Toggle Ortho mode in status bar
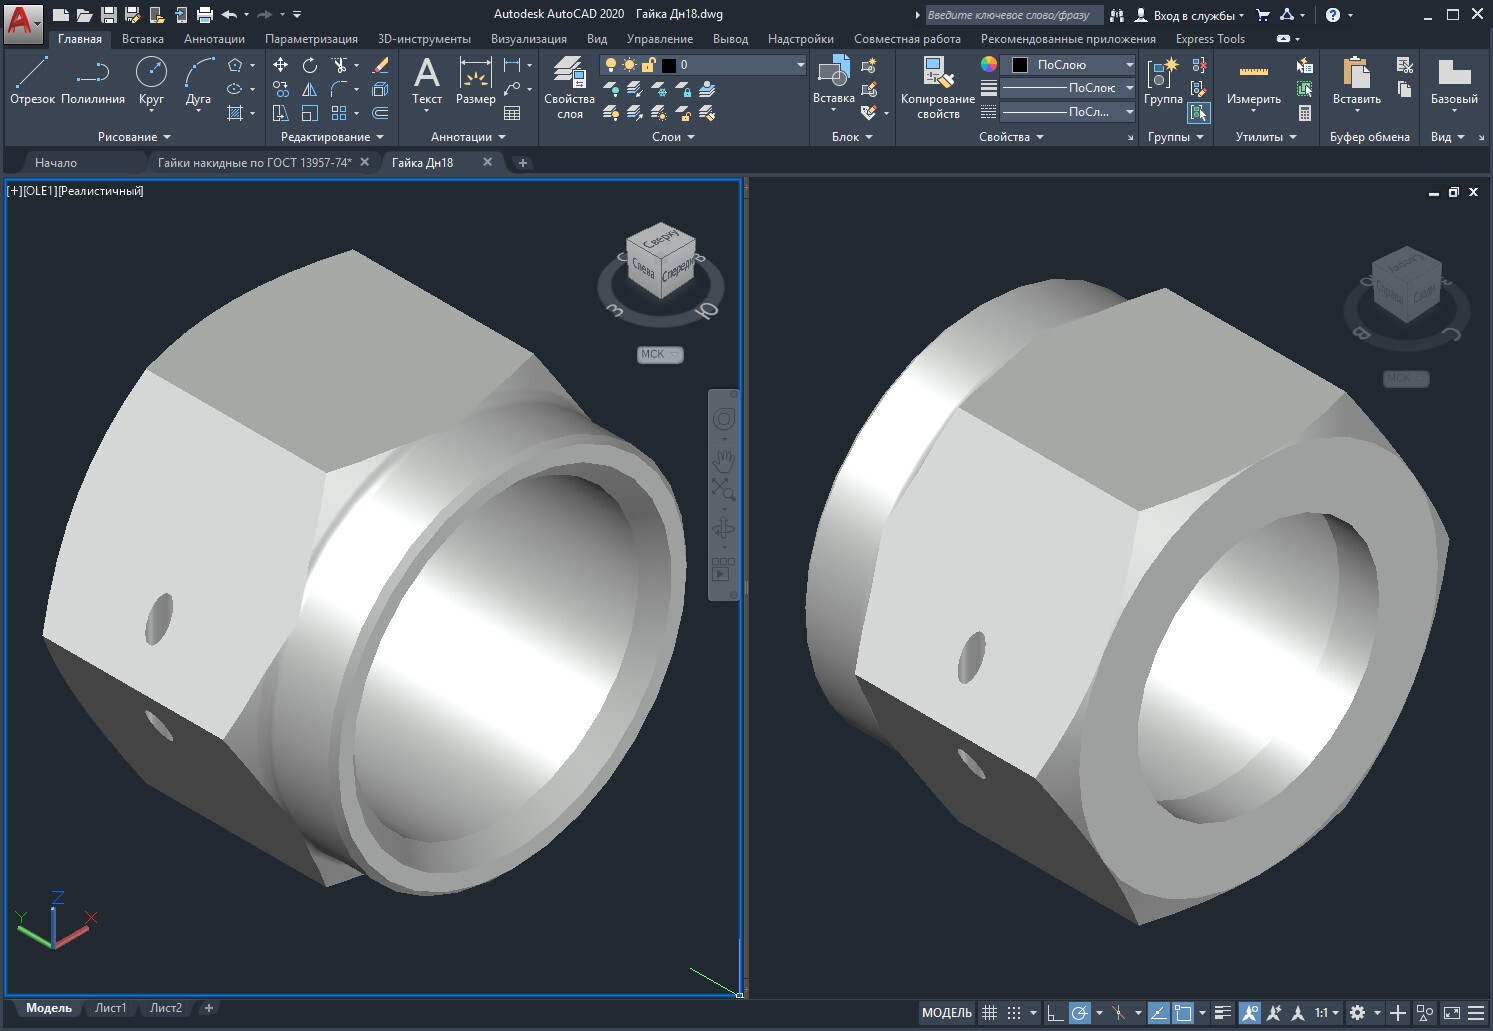This screenshot has width=1493, height=1031. [x=1055, y=1013]
